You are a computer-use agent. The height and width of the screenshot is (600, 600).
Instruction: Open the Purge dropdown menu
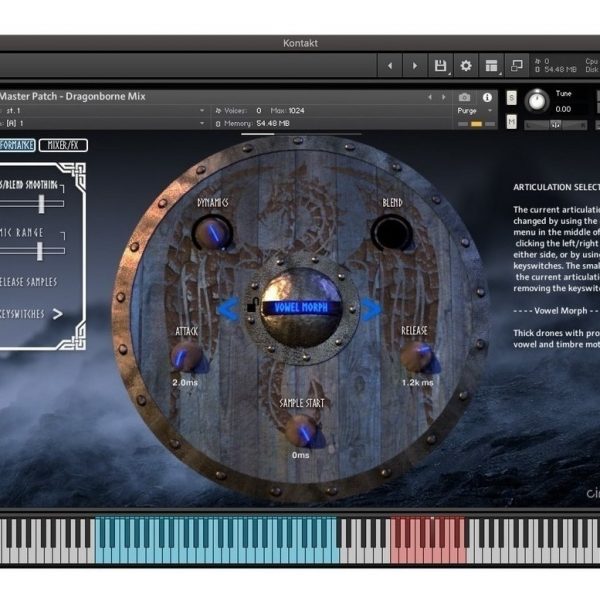[474, 111]
